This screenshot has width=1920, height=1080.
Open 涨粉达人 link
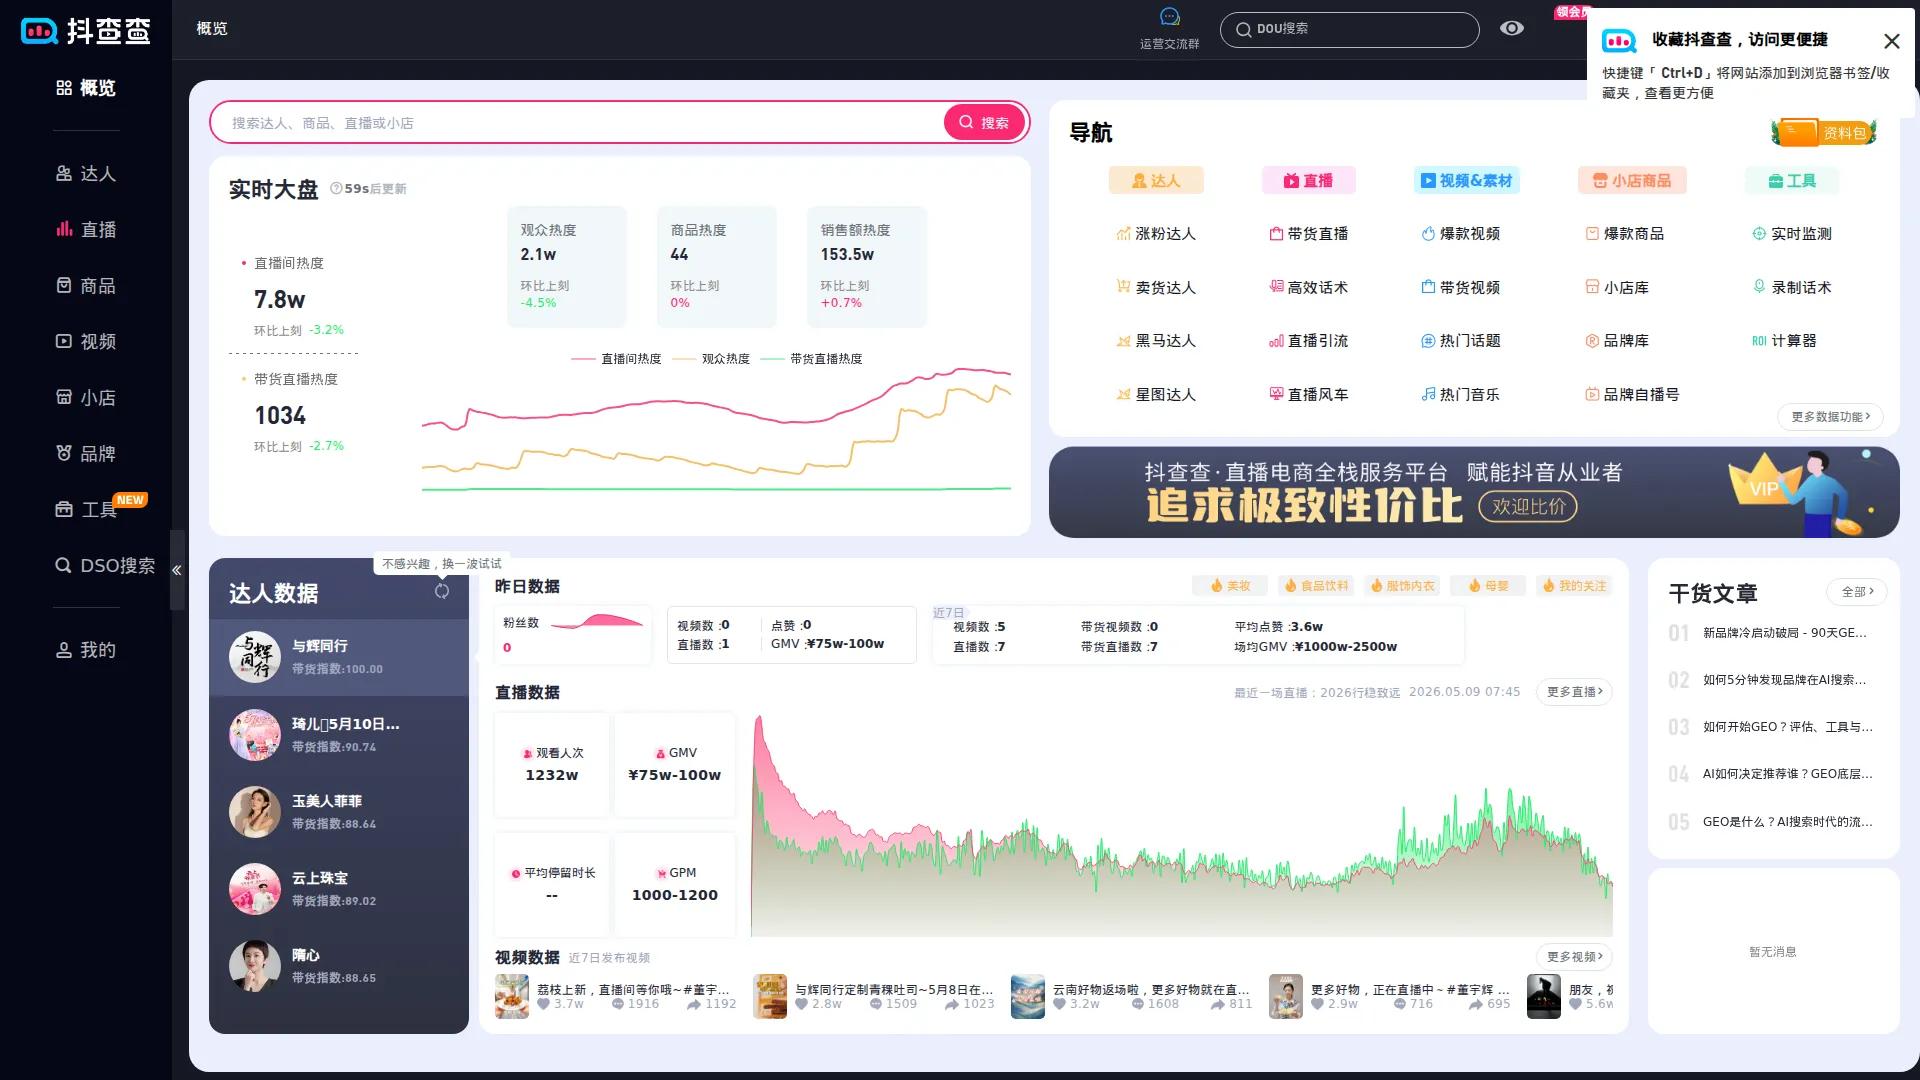pyautogui.click(x=1156, y=234)
